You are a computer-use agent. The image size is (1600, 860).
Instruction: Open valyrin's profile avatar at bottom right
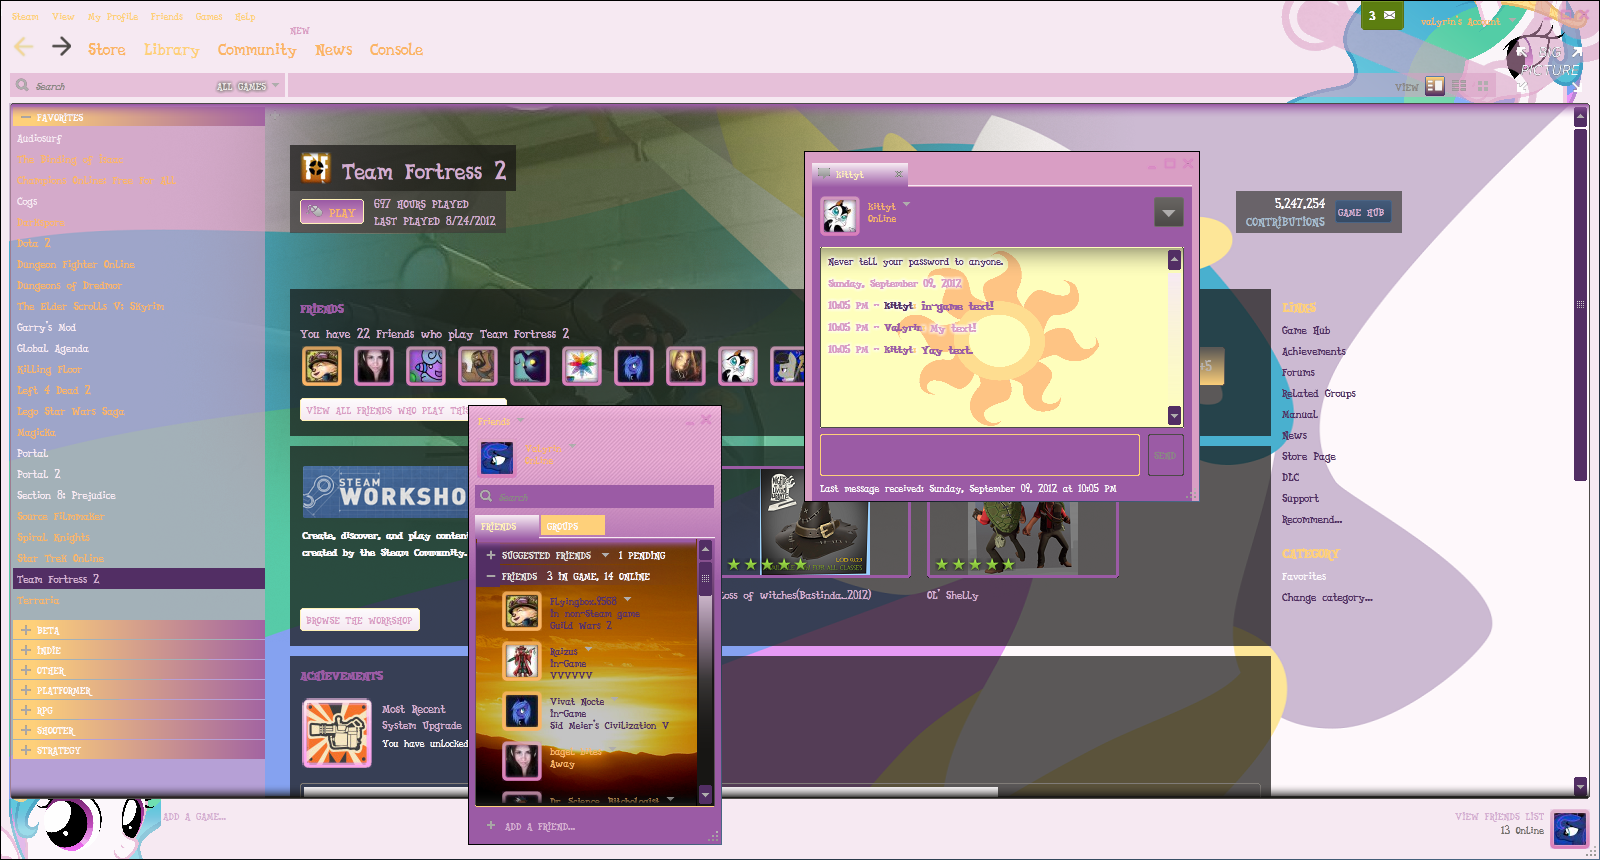[x=1569, y=829]
